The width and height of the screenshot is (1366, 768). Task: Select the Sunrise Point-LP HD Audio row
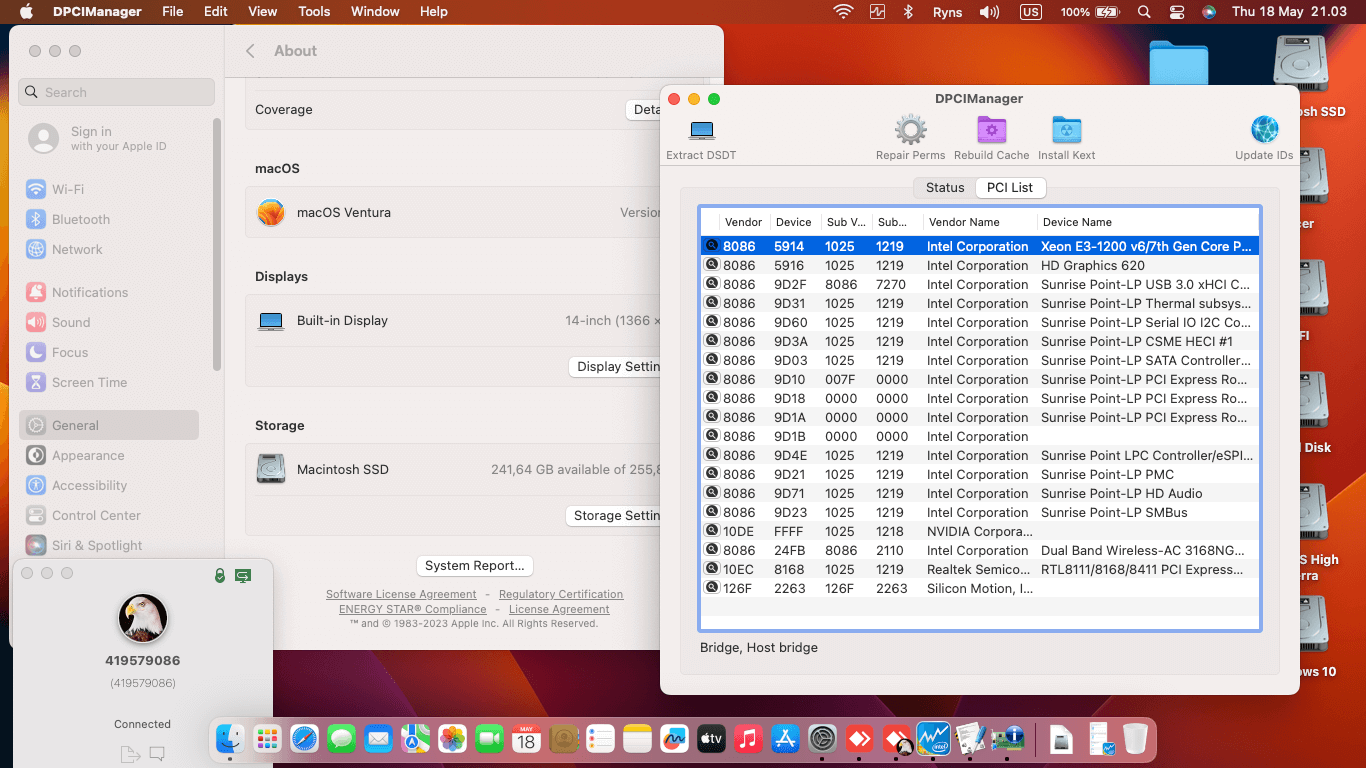(x=980, y=493)
